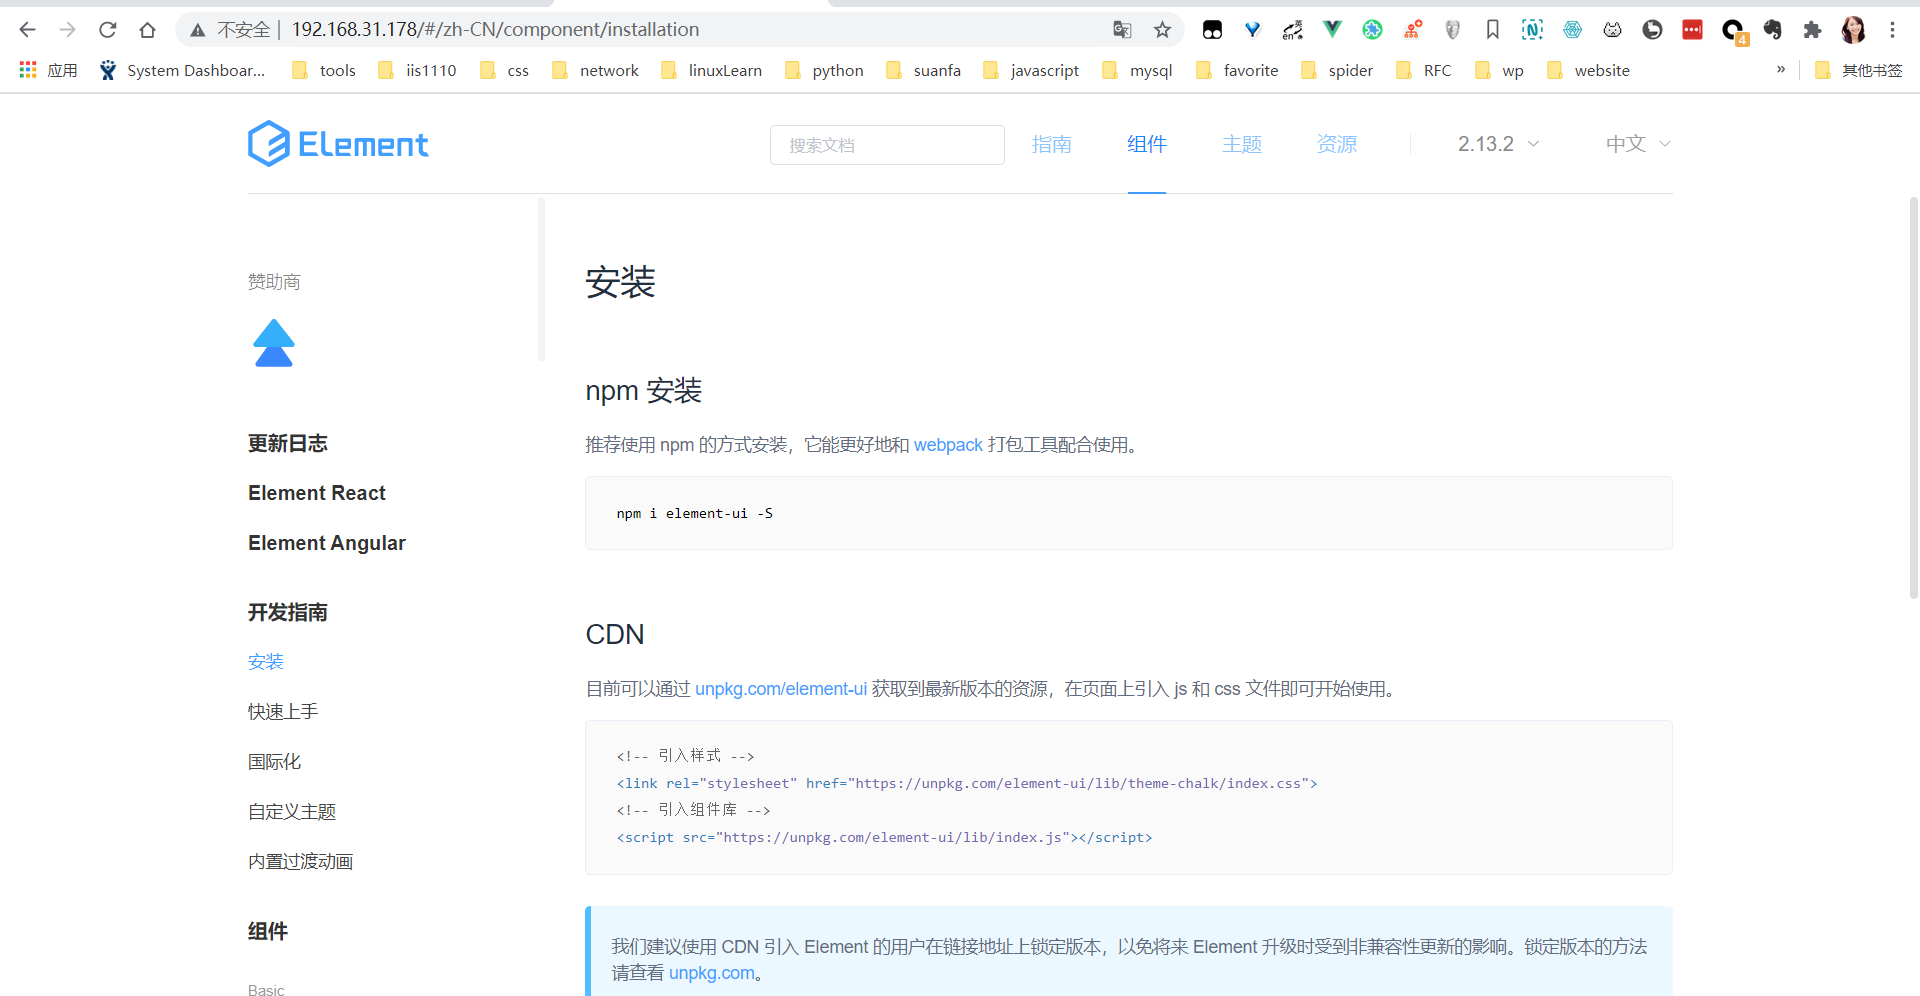Viewport: 1920px width, 996px height.
Task: Open the version 2.13.2 dropdown
Action: tap(1498, 144)
